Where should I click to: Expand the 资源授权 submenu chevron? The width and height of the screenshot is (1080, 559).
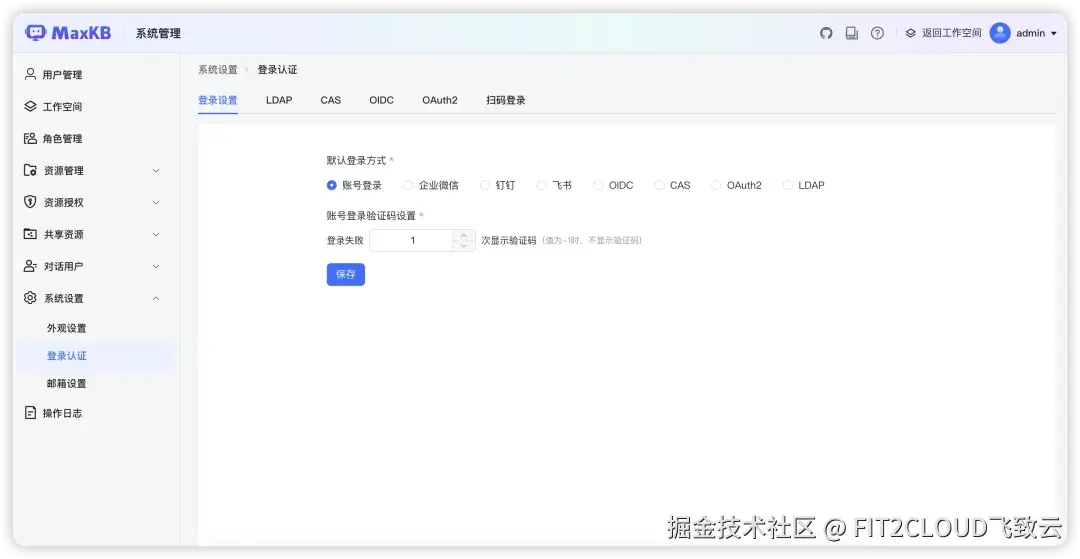(x=156, y=202)
